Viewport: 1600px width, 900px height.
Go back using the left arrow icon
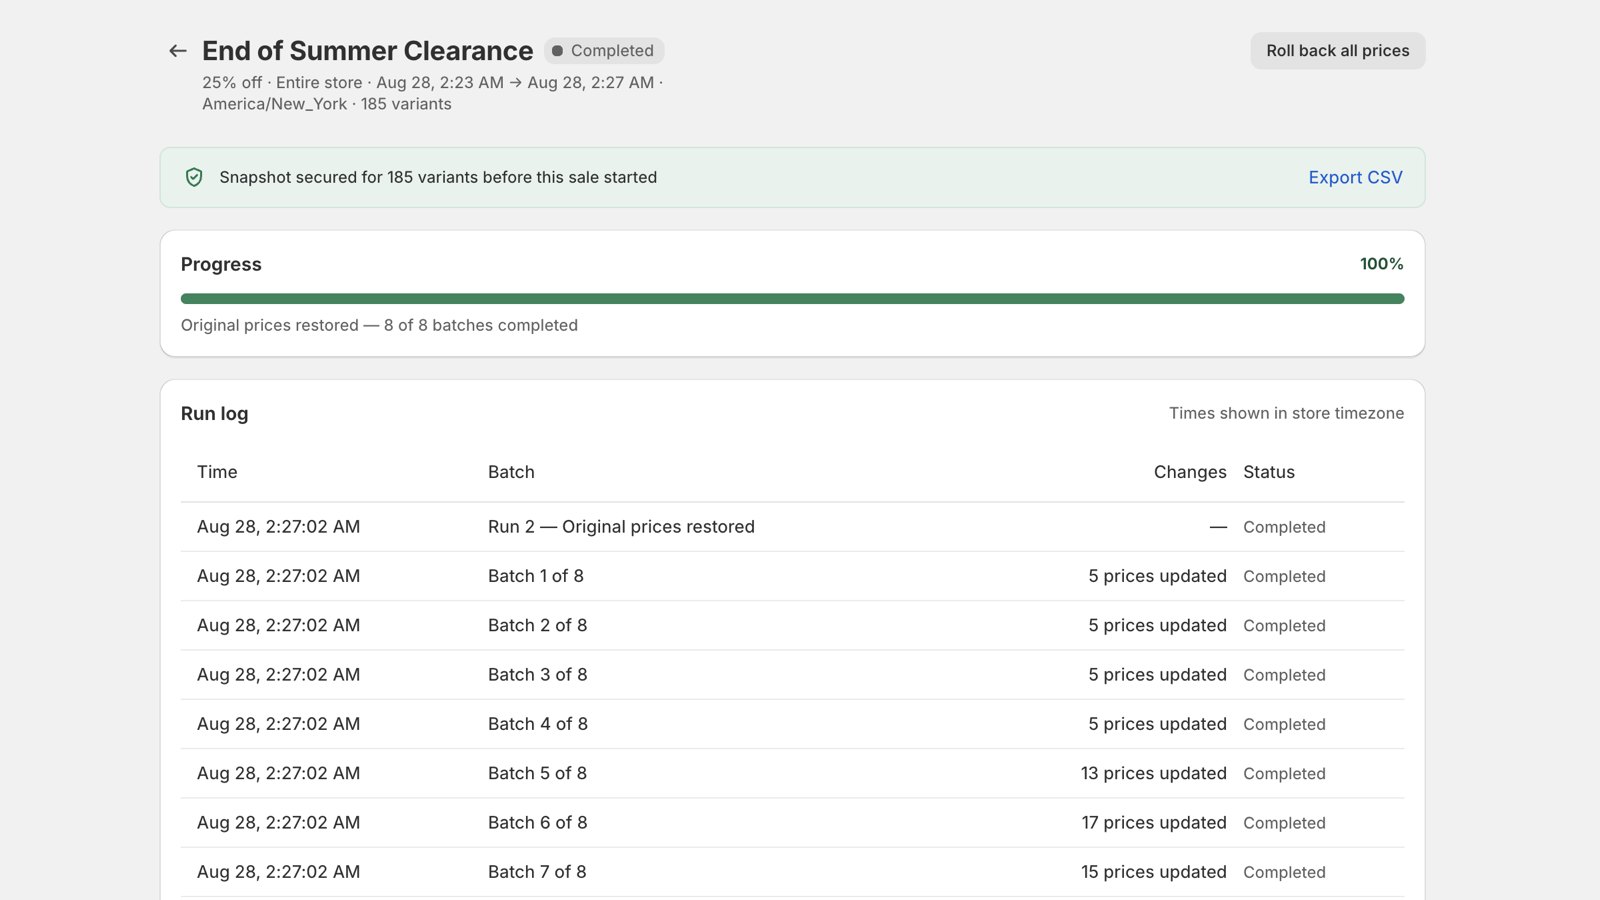[x=178, y=51]
